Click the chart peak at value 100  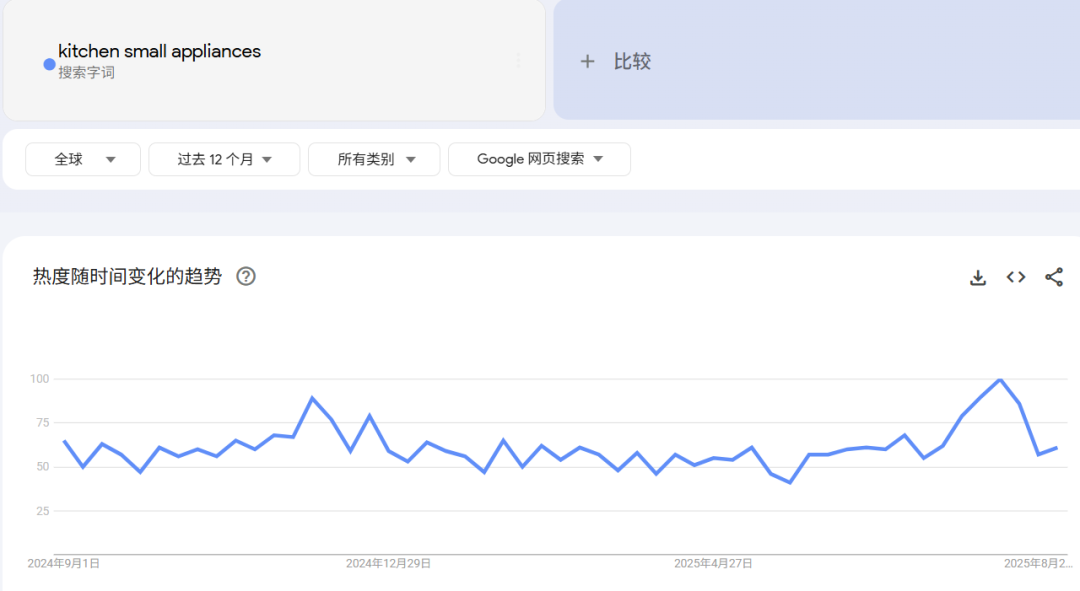click(x=999, y=380)
